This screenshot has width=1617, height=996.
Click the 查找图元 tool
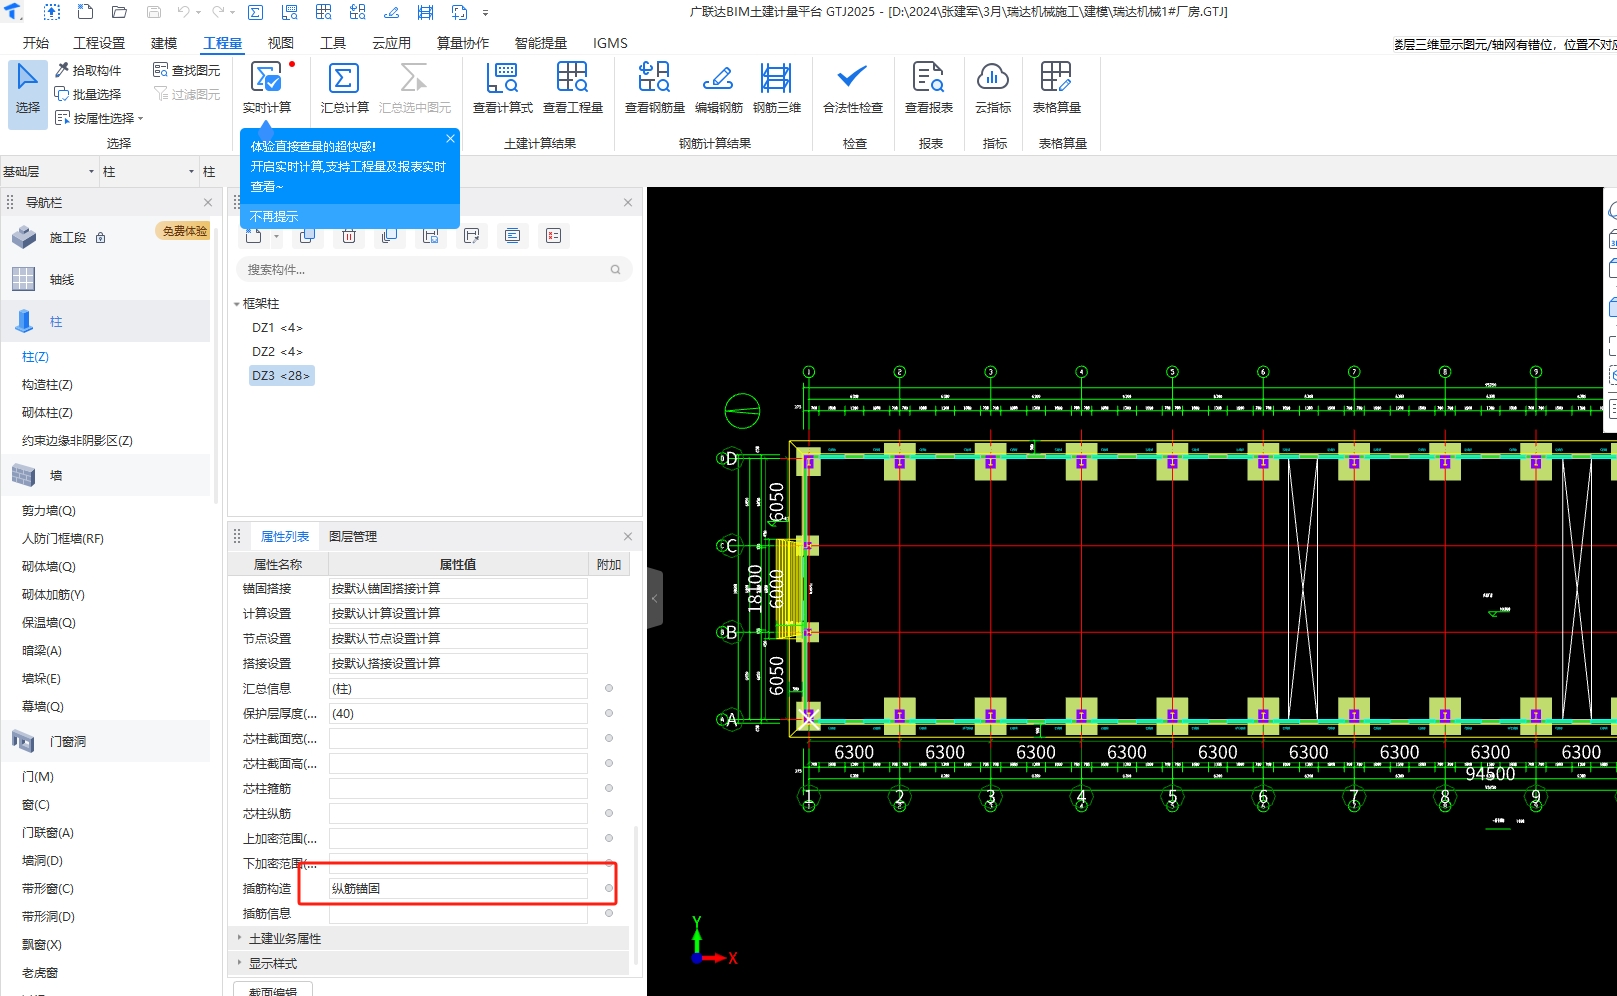click(187, 70)
